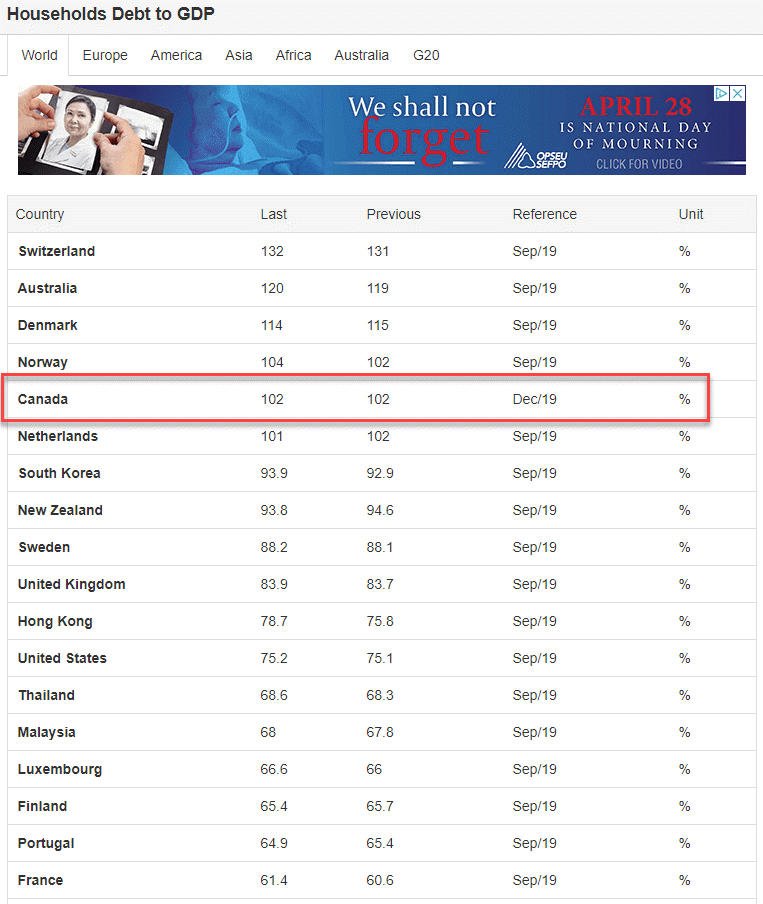This screenshot has width=763, height=904.
Task: Open the Hong Kong country link
Action: pyautogui.click(x=55, y=621)
